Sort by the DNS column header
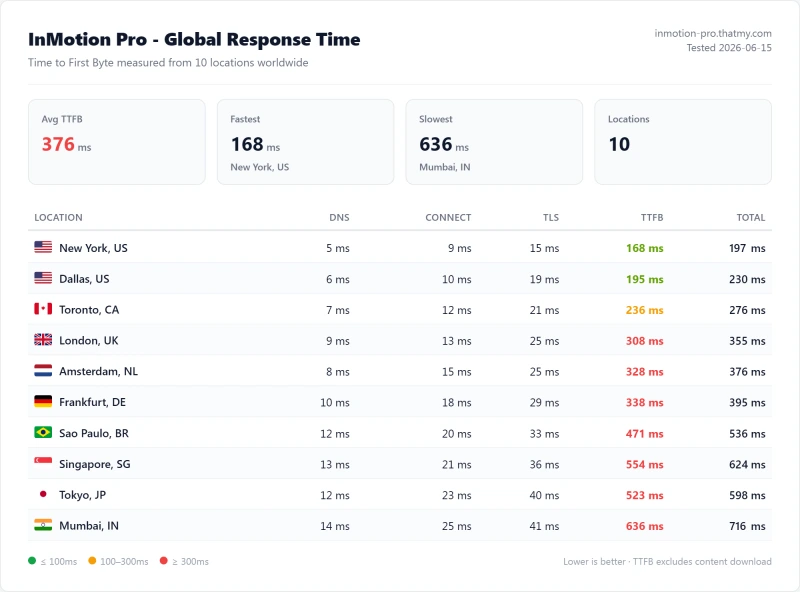This screenshot has width=800, height=592. (339, 217)
